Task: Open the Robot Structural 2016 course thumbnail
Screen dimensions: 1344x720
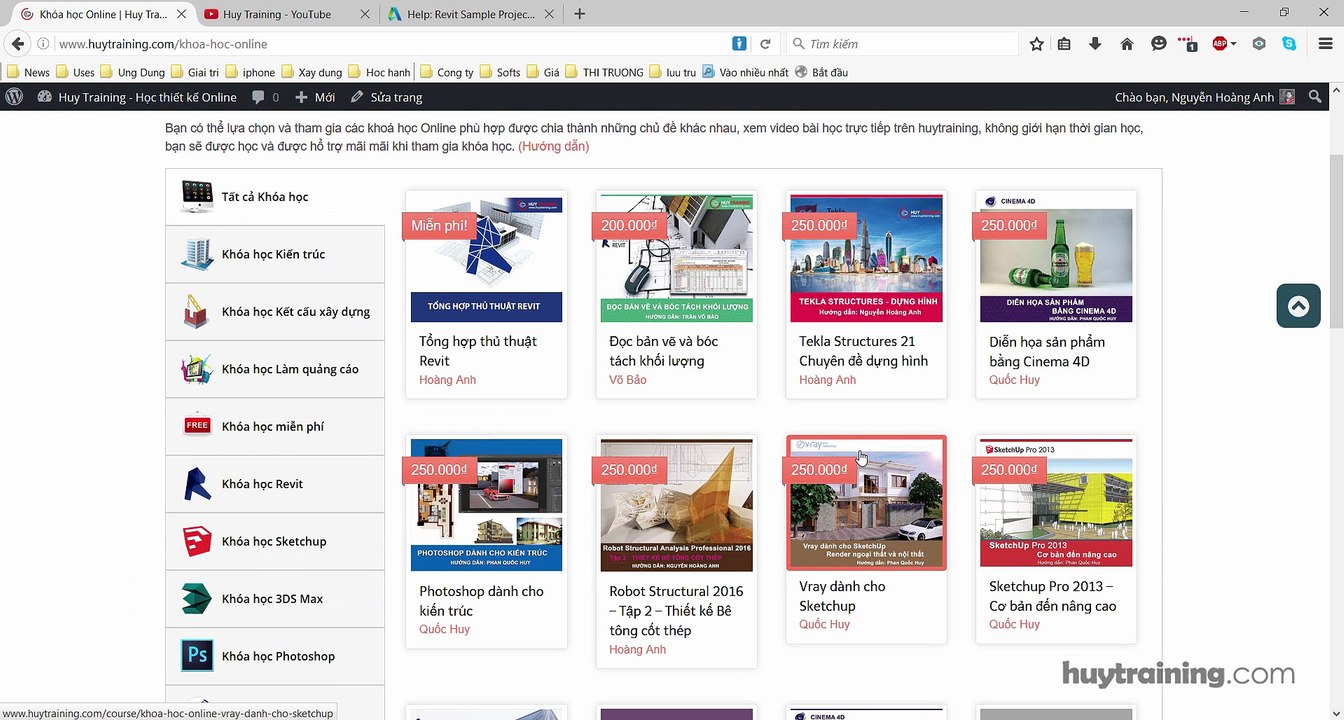Action: [x=677, y=505]
